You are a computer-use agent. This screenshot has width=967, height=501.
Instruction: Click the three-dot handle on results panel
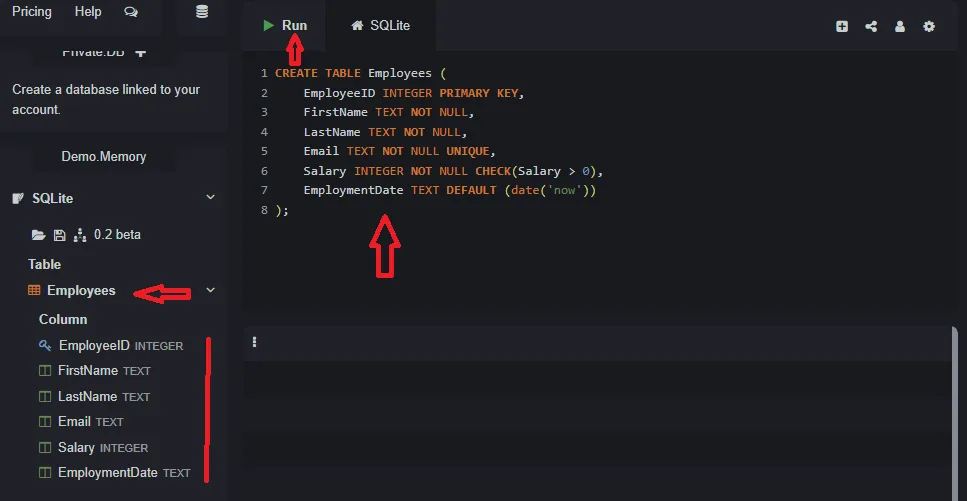(255, 342)
